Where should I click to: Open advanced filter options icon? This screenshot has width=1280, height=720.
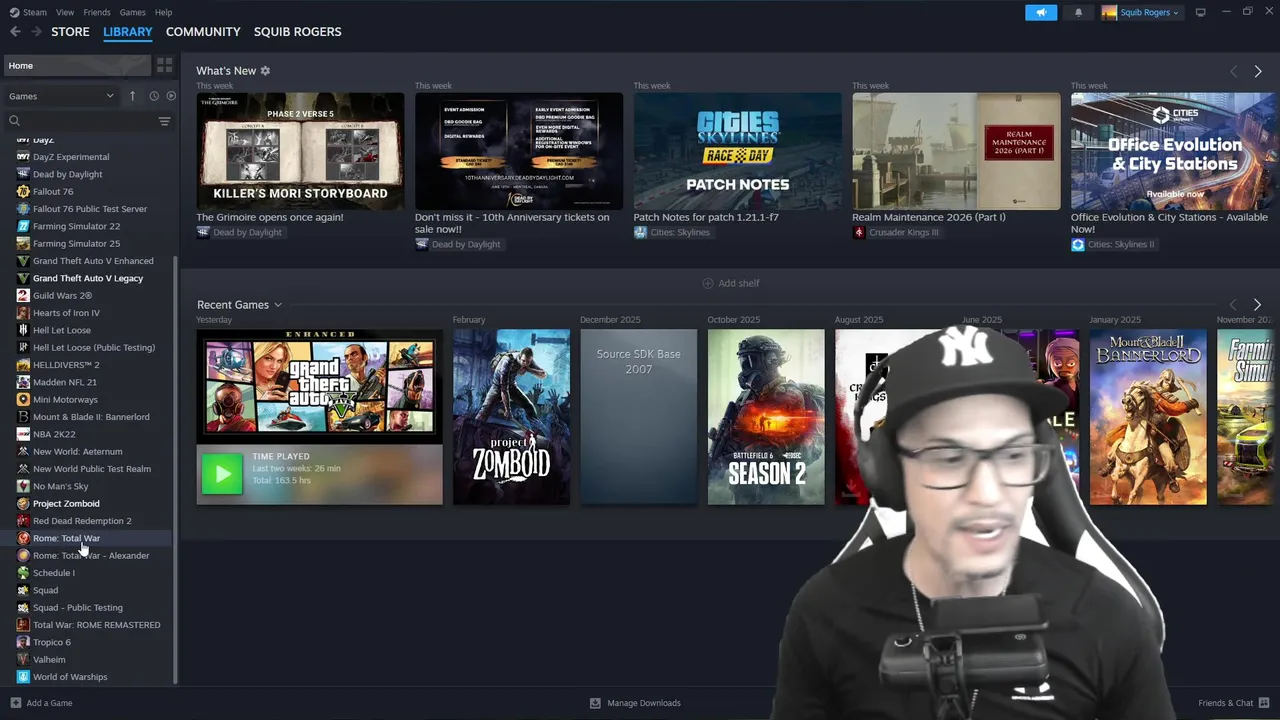click(x=164, y=121)
